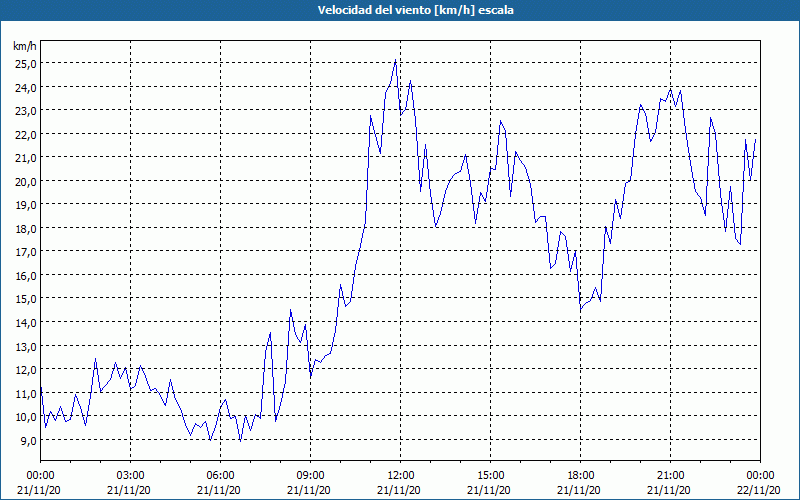Click the 21,0 y-axis label
The image size is (800, 500).
pos(25,158)
